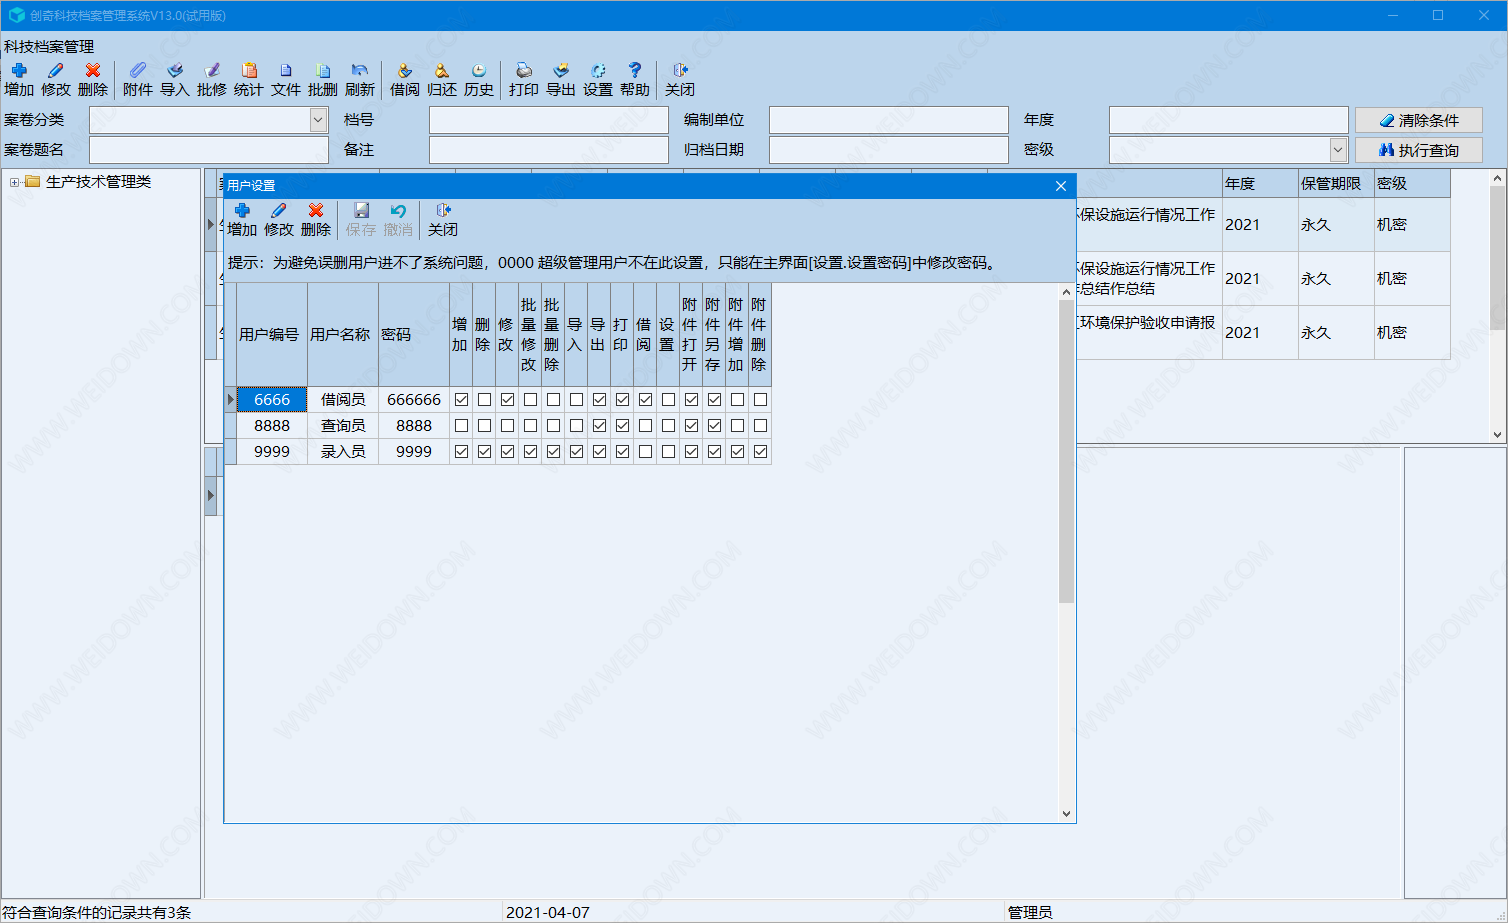1508x923 pixels.
Task: Toggle 增加 permission for user 6666
Action: pos(461,399)
